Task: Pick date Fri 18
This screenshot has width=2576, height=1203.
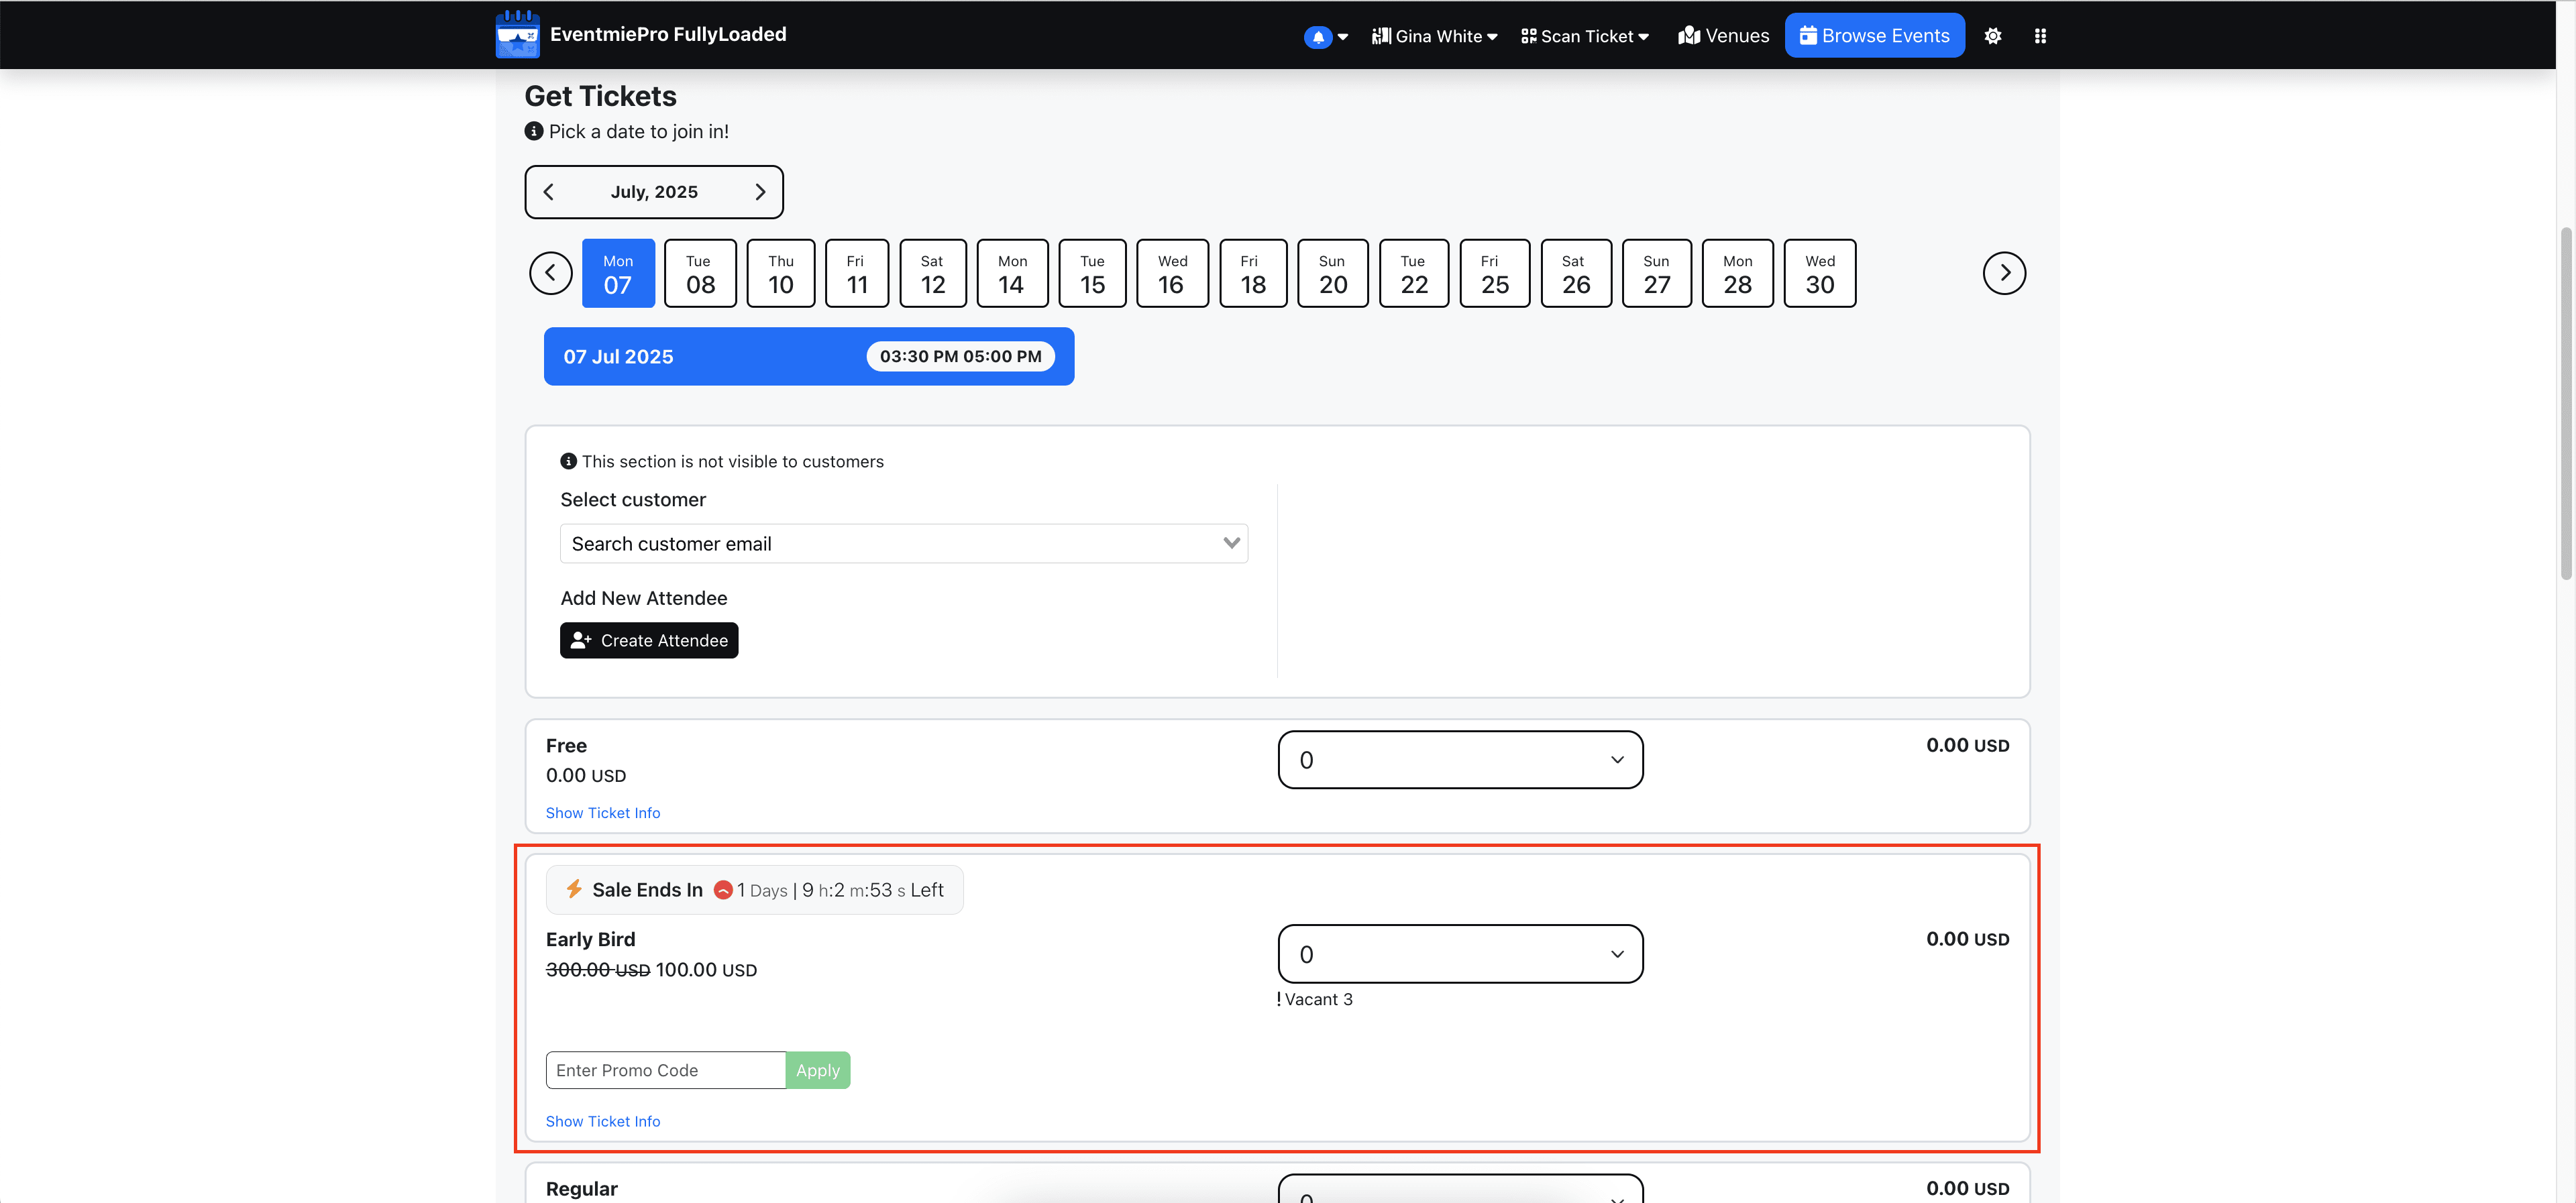Action: coord(1253,273)
